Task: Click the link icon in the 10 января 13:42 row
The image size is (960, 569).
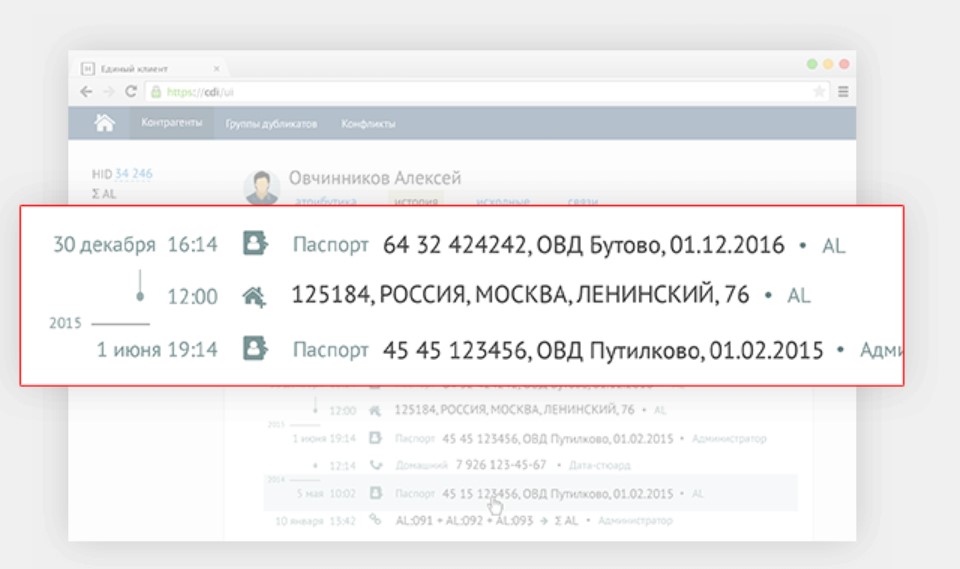Action: pos(375,519)
